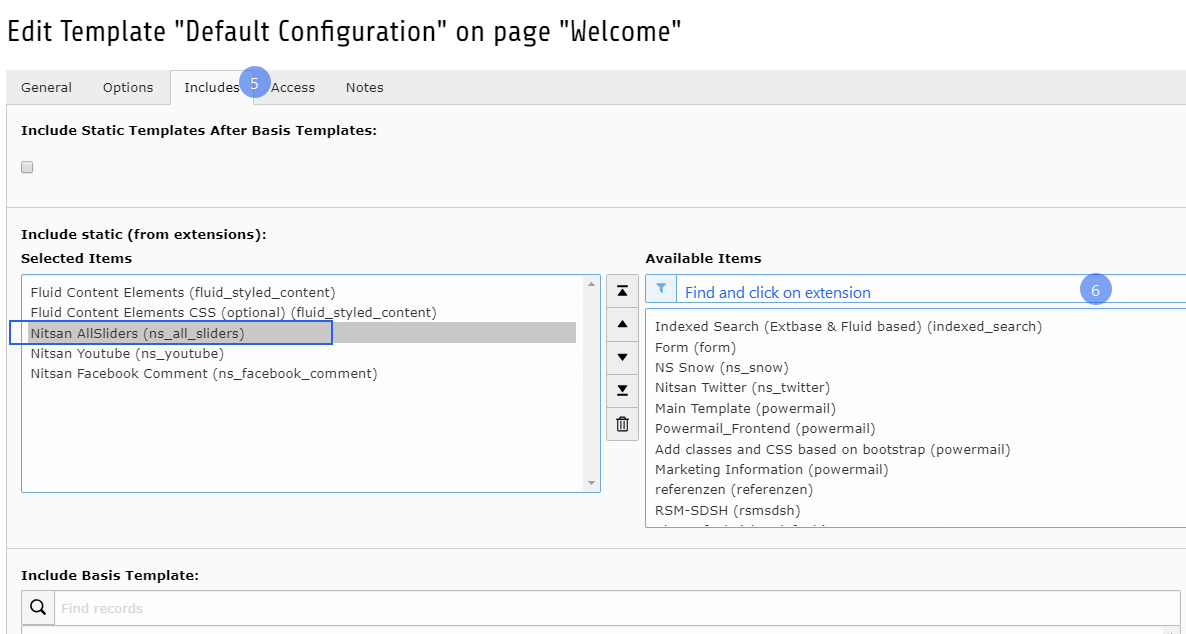The height and width of the screenshot is (634, 1186).
Task: Click the filter funnel icon in Available Items
Action: (x=661, y=289)
